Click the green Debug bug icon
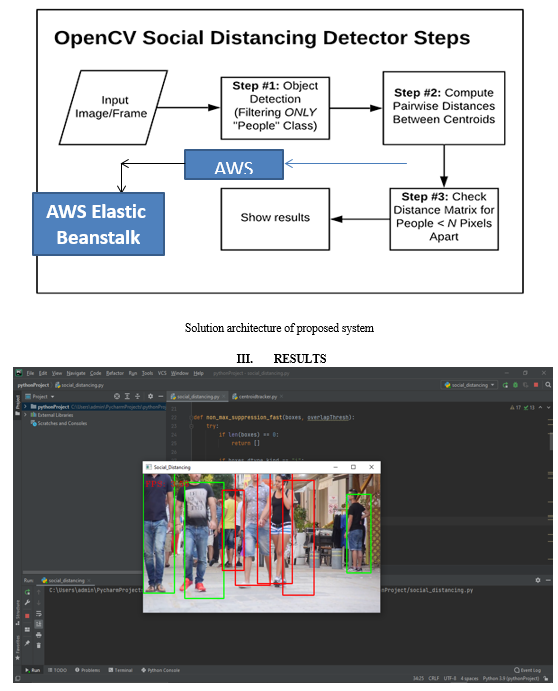Viewport: 558px width, 691px height. [x=515, y=385]
